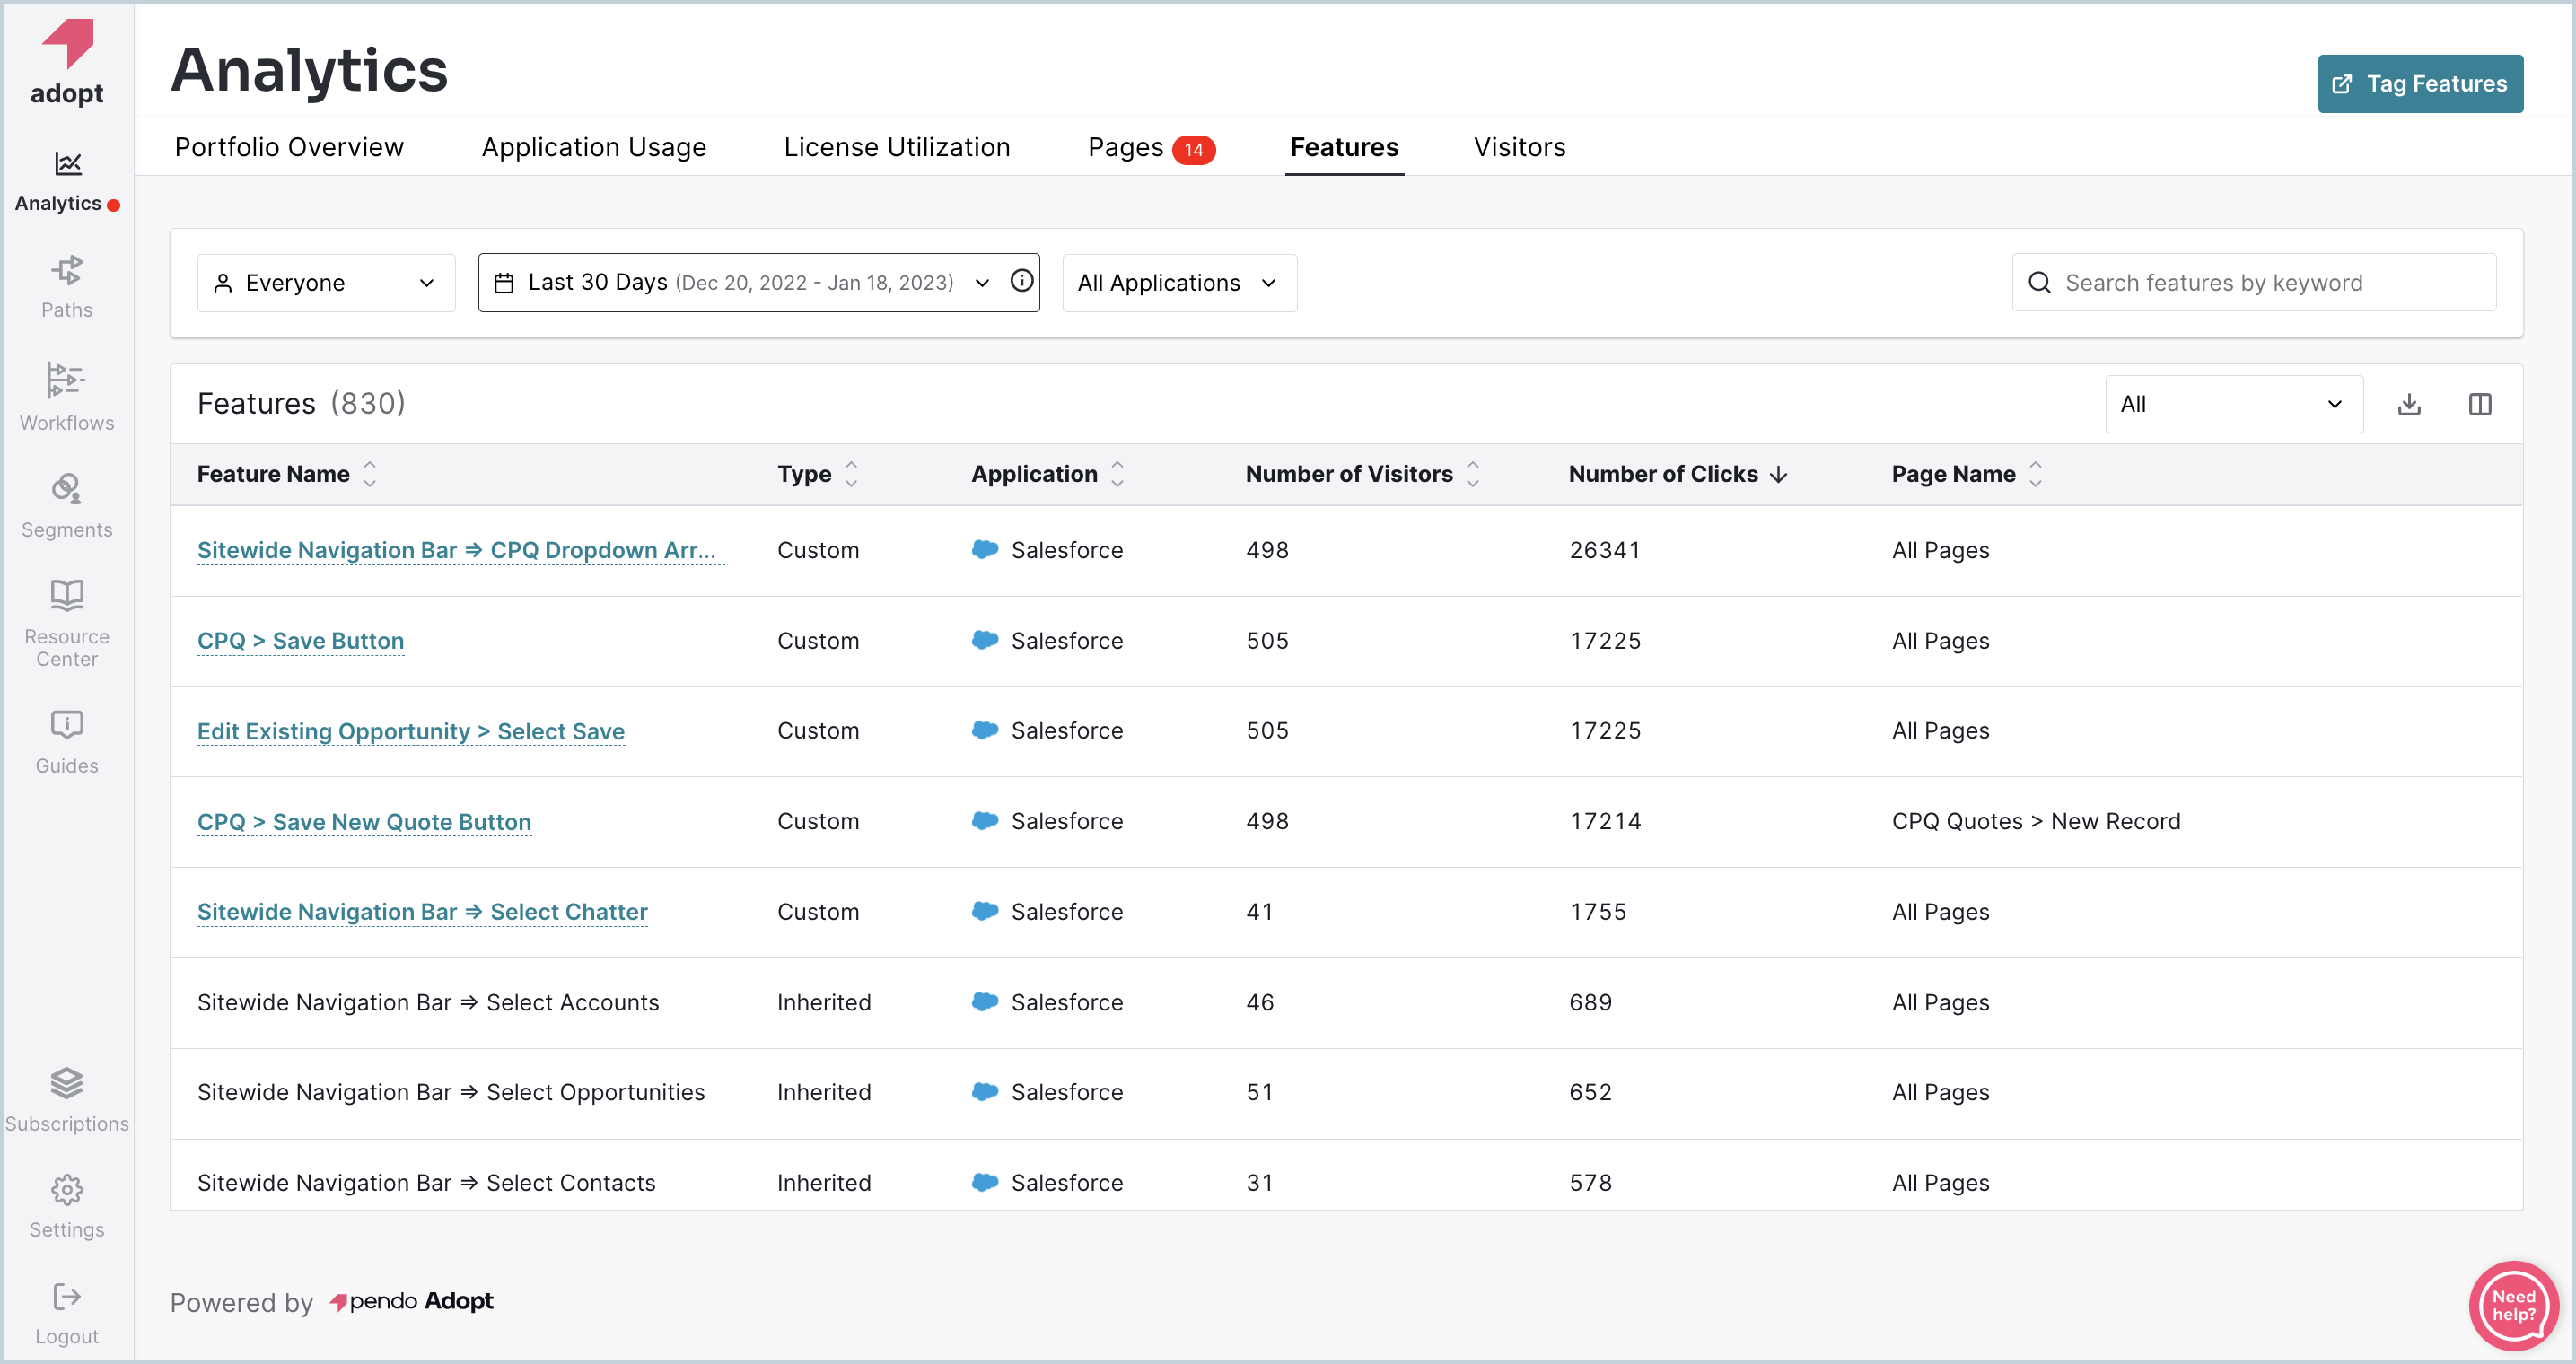Sort by the Feature Name column arrows
Viewport: 2576px width, 1364px height.
click(370, 474)
